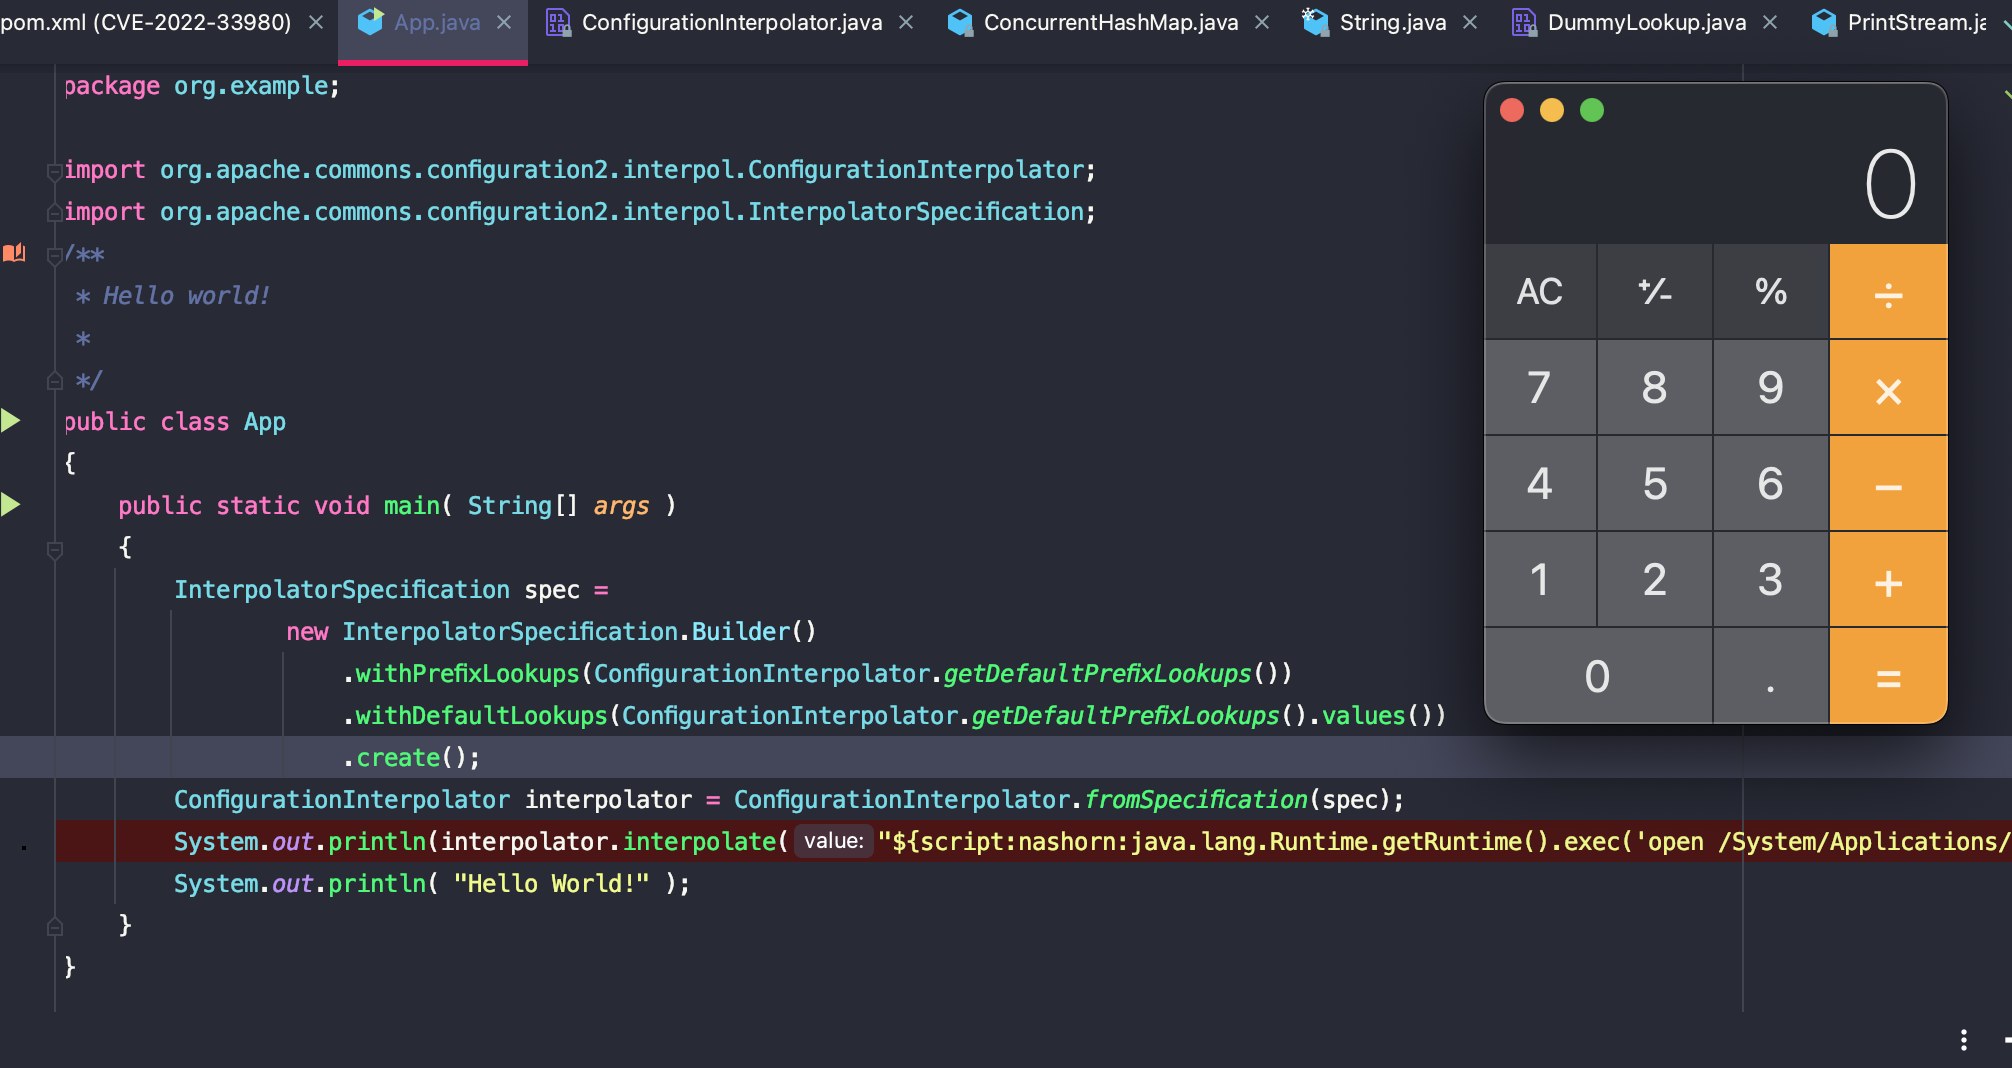2012x1068 pixels.
Task: Click digit 9 in Calculator
Action: pyautogui.click(x=1771, y=388)
